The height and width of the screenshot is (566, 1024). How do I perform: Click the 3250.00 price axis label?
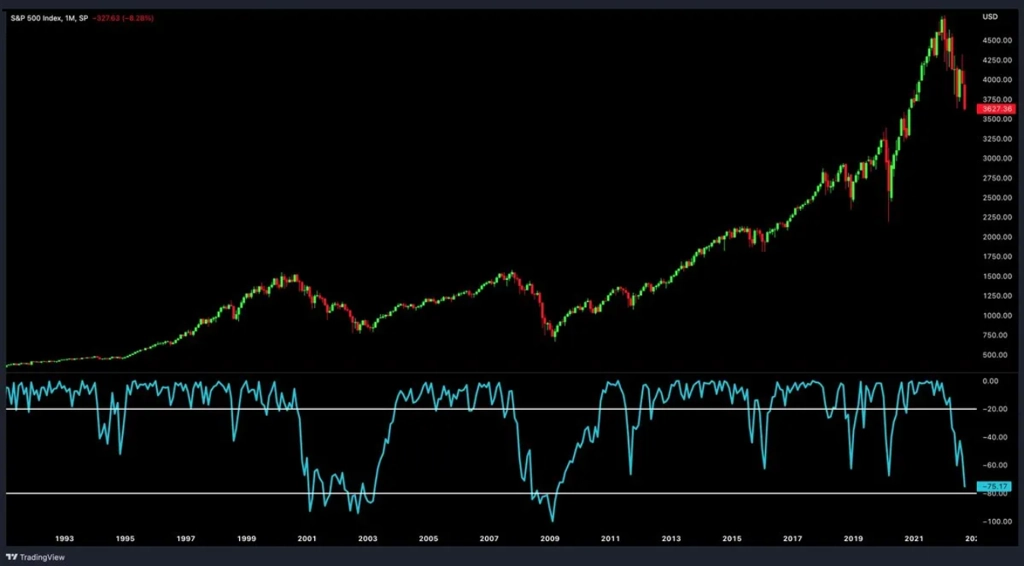point(997,139)
